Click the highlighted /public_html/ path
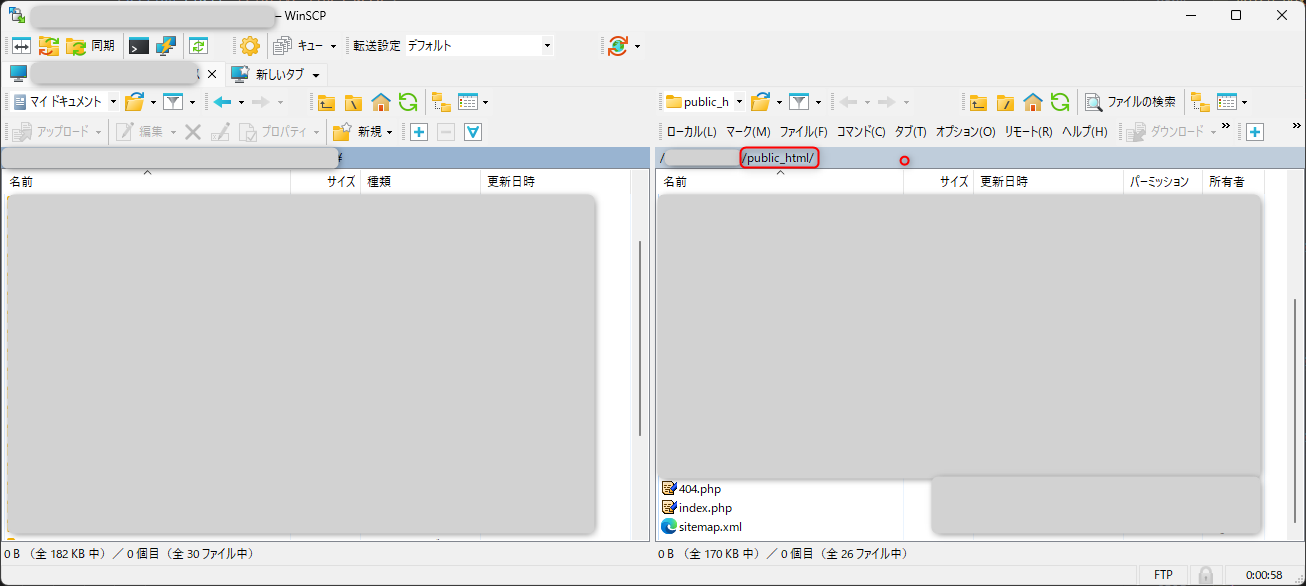The width and height of the screenshot is (1306, 586). point(779,158)
